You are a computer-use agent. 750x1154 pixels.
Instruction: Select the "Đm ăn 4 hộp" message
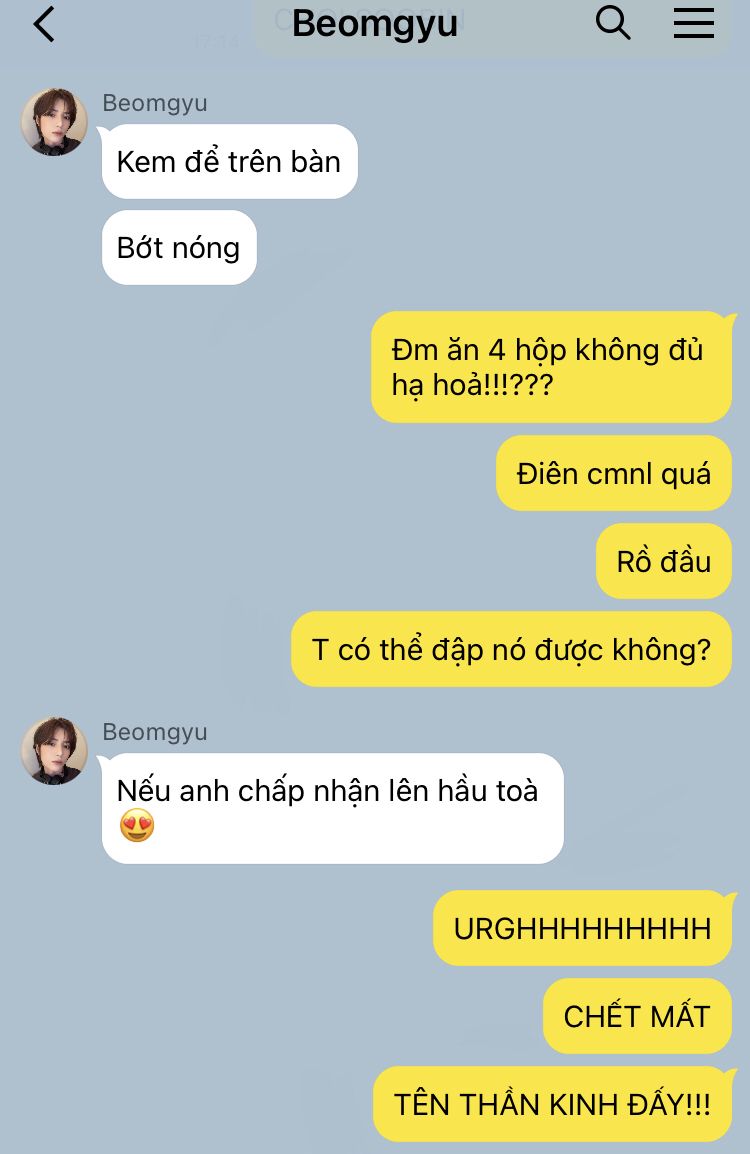(x=551, y=367)
